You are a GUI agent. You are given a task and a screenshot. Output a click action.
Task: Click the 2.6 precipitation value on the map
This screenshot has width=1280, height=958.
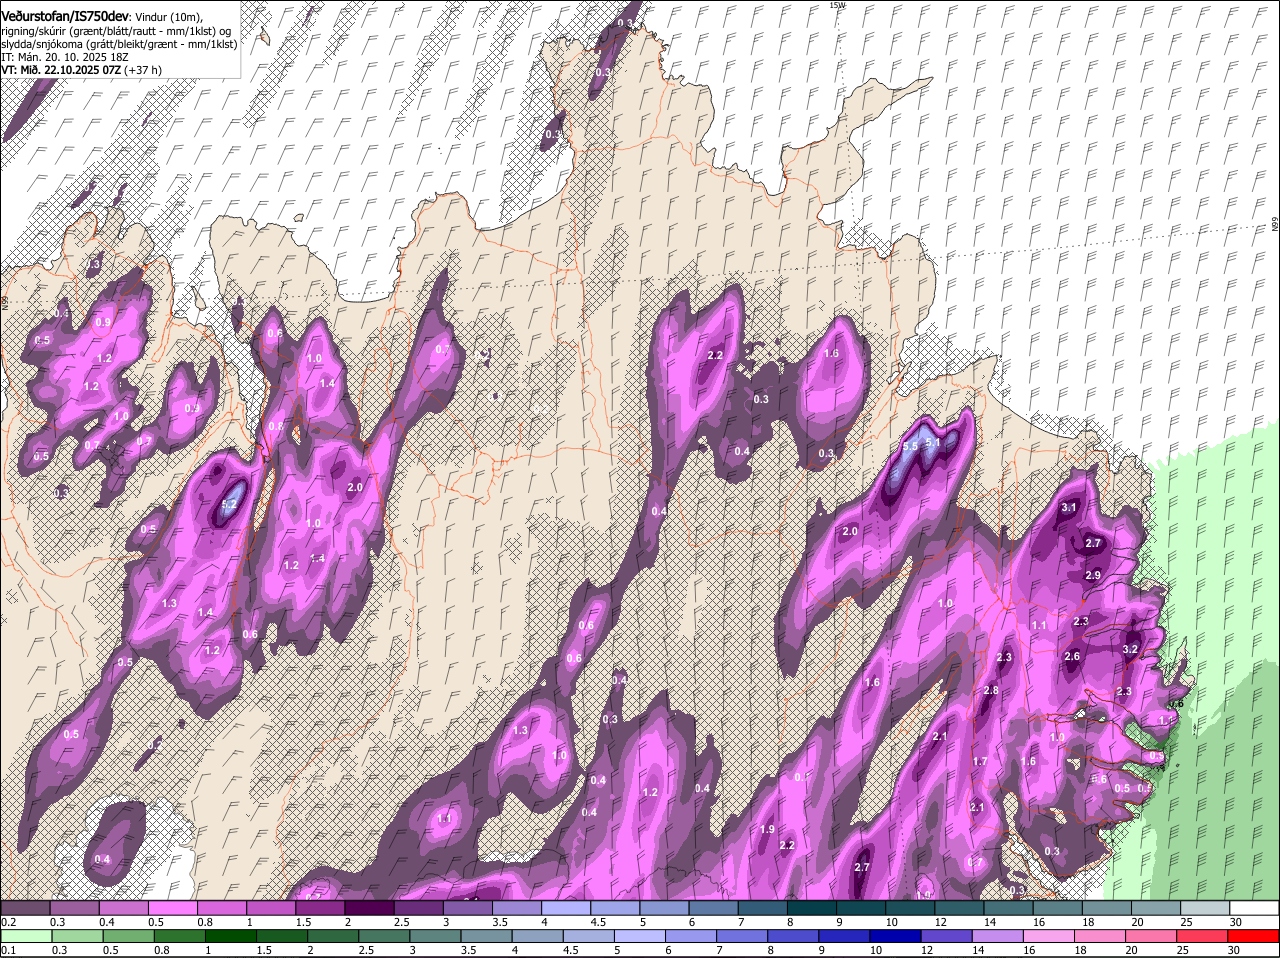tap(1072, 657)
